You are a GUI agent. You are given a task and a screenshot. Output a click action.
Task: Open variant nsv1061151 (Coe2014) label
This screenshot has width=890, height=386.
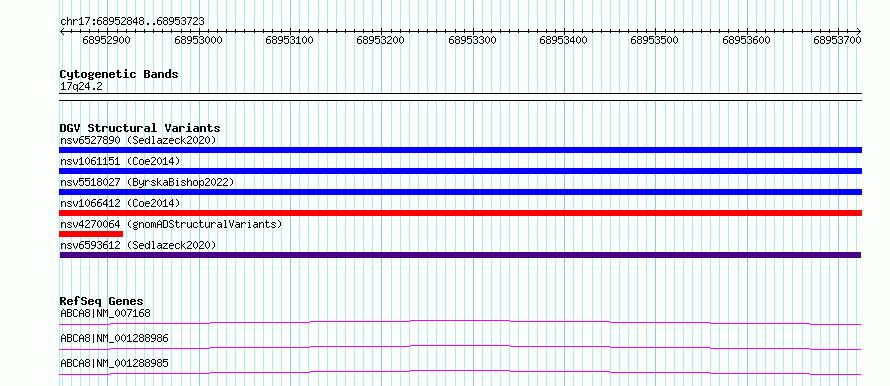(120, 161)
